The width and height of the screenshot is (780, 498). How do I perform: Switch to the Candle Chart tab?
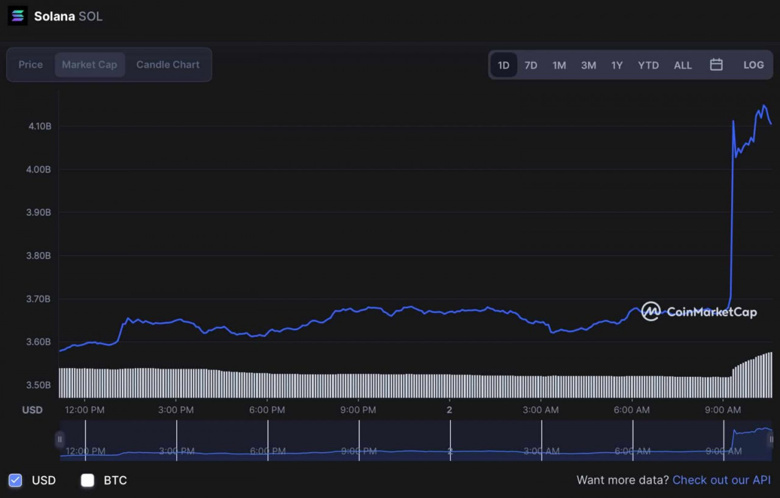(168, 65)
